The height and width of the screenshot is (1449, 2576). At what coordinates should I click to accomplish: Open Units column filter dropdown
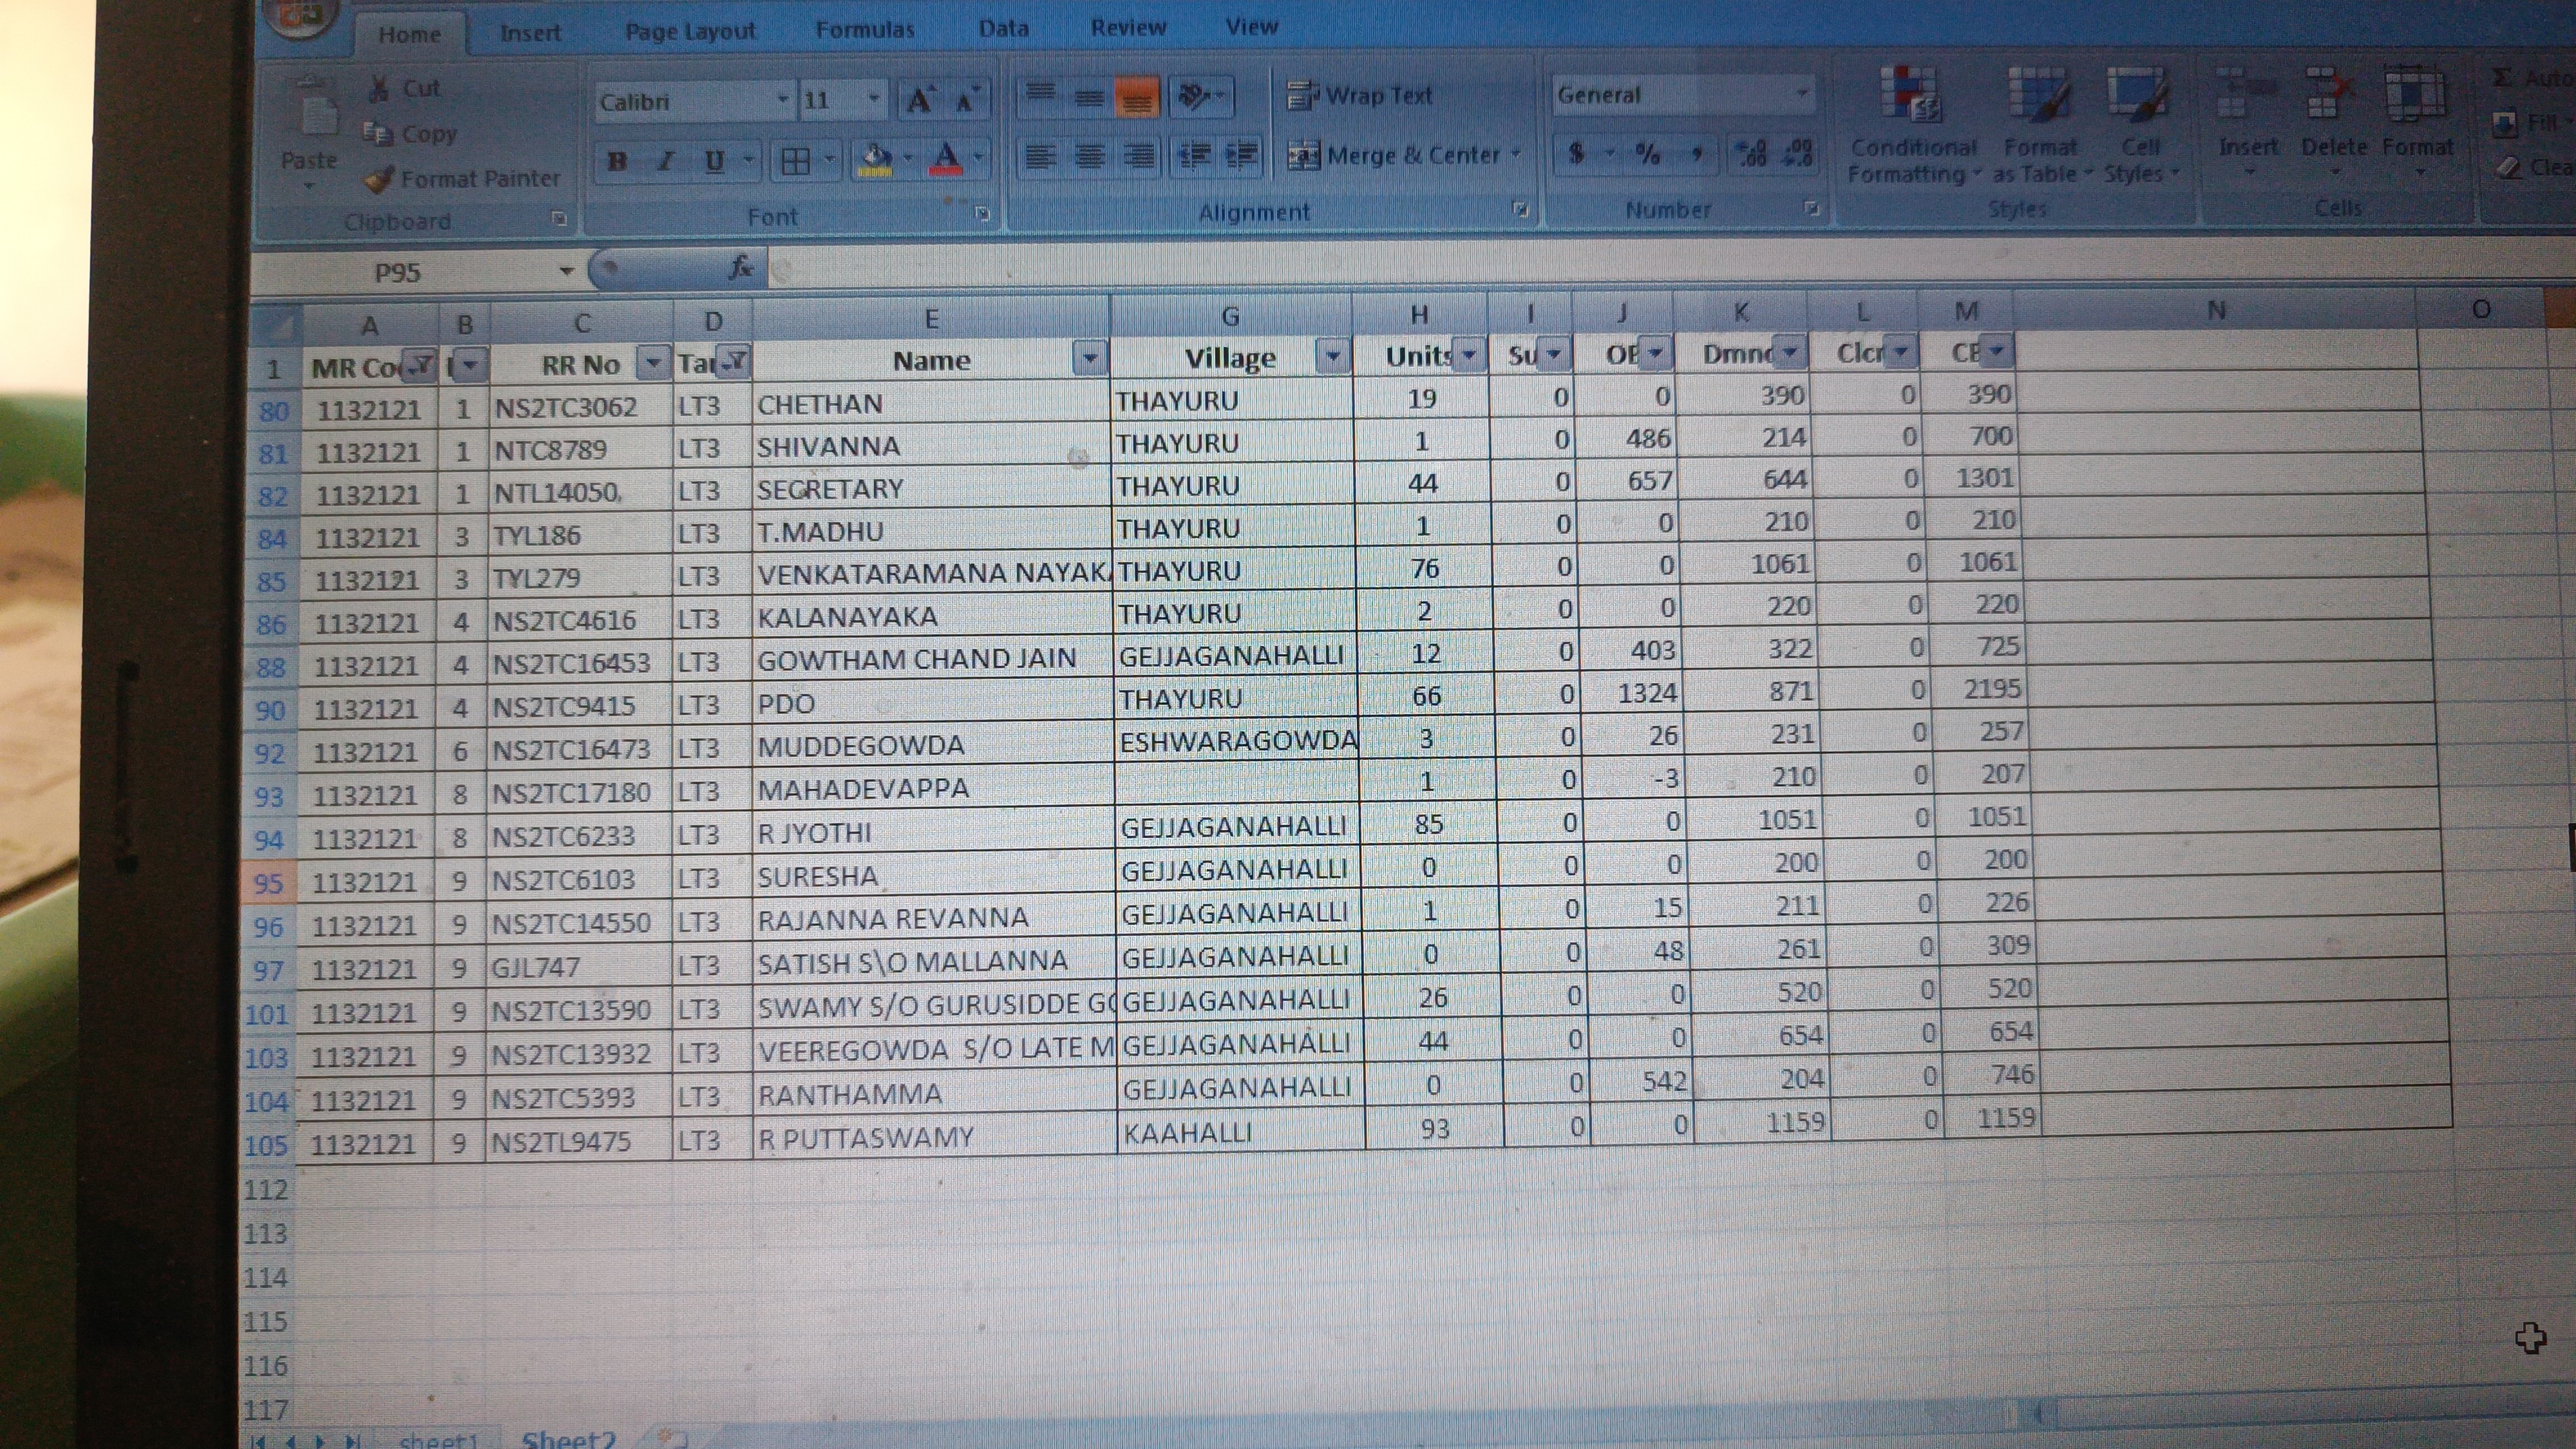[x=1469, y=354]
